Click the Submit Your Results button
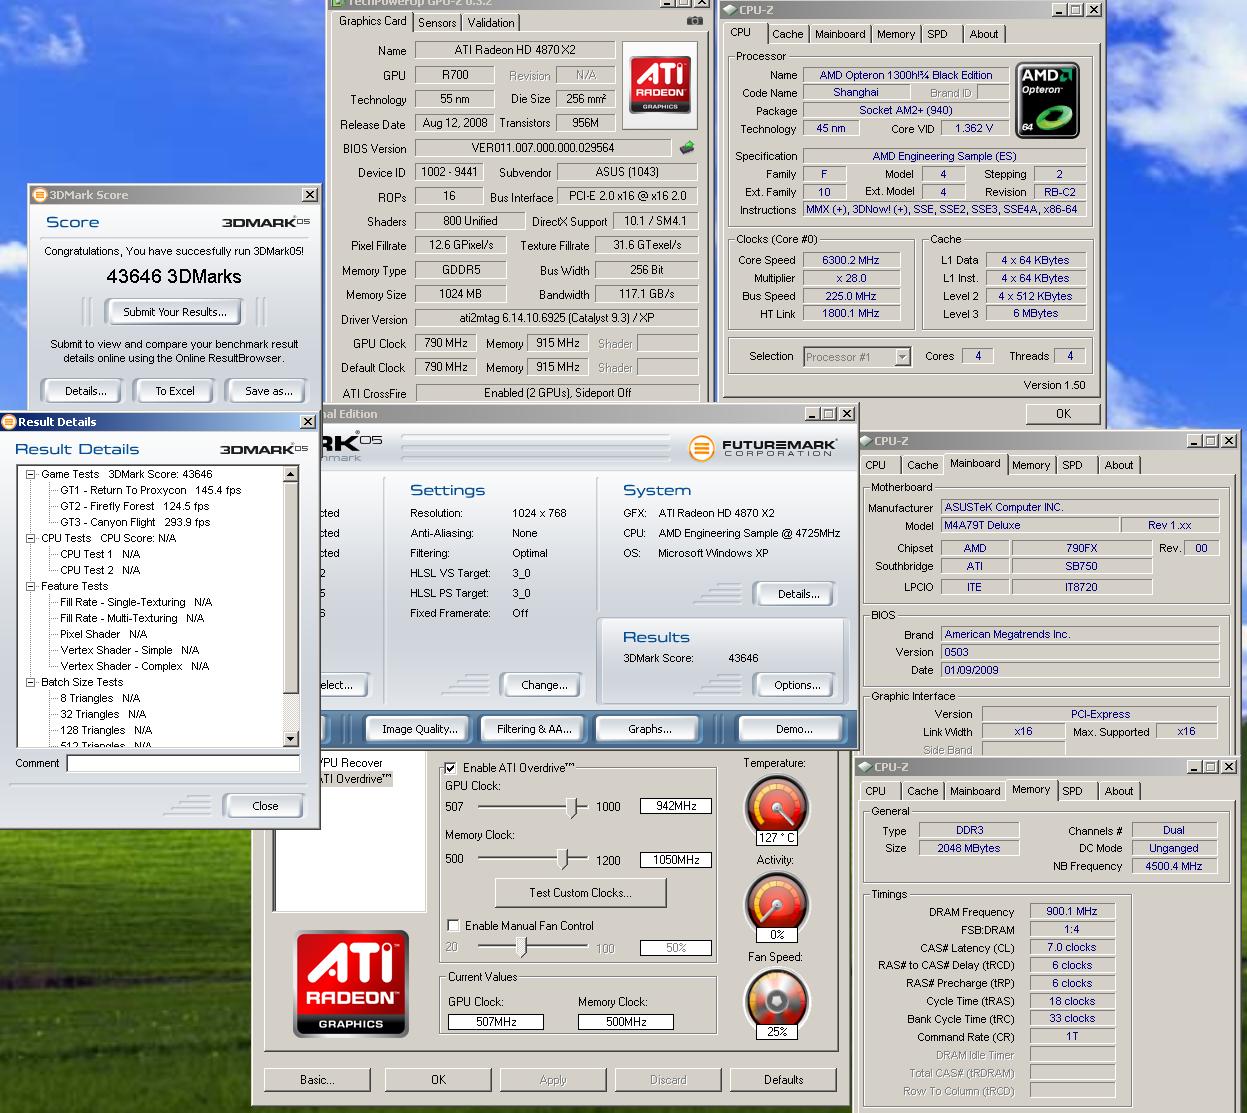The width and height of the screenshot is (1247, 1113). pos(175,312)
